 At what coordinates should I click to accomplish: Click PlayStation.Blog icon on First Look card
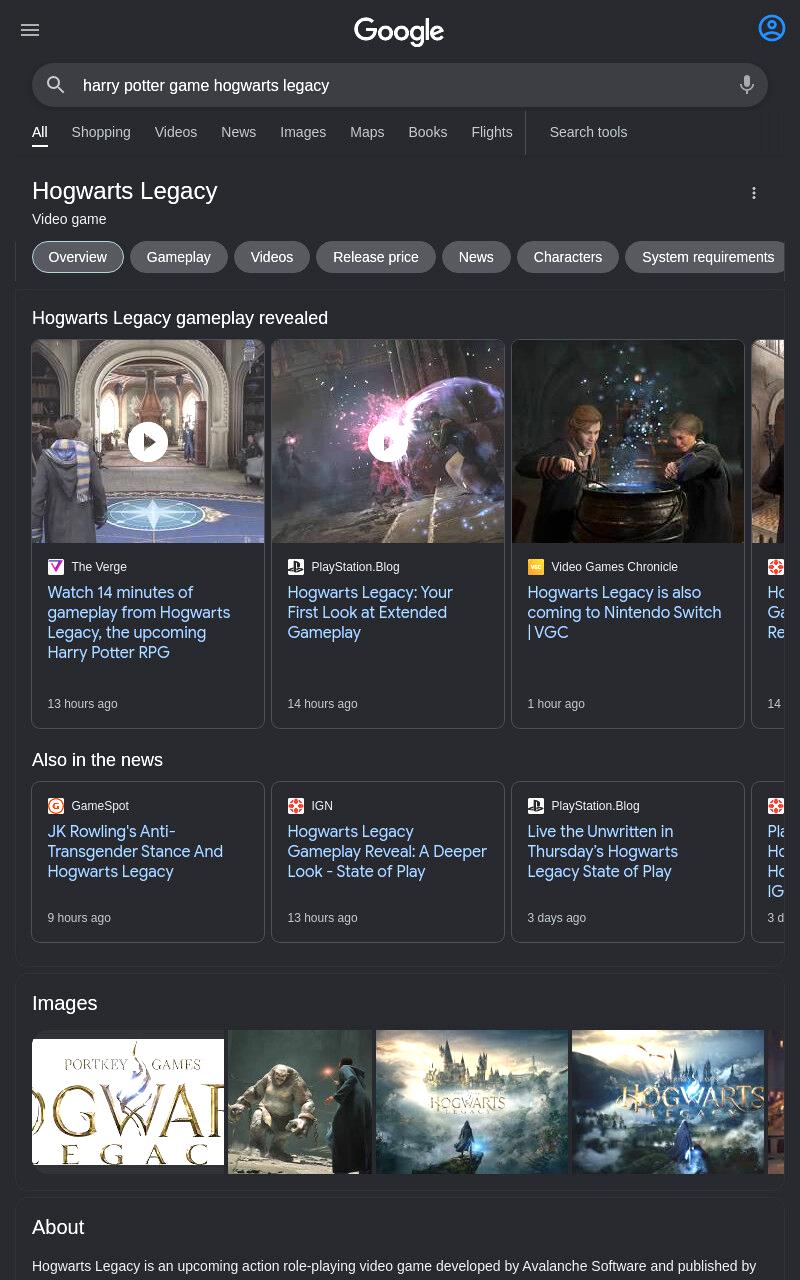point(296,567)
